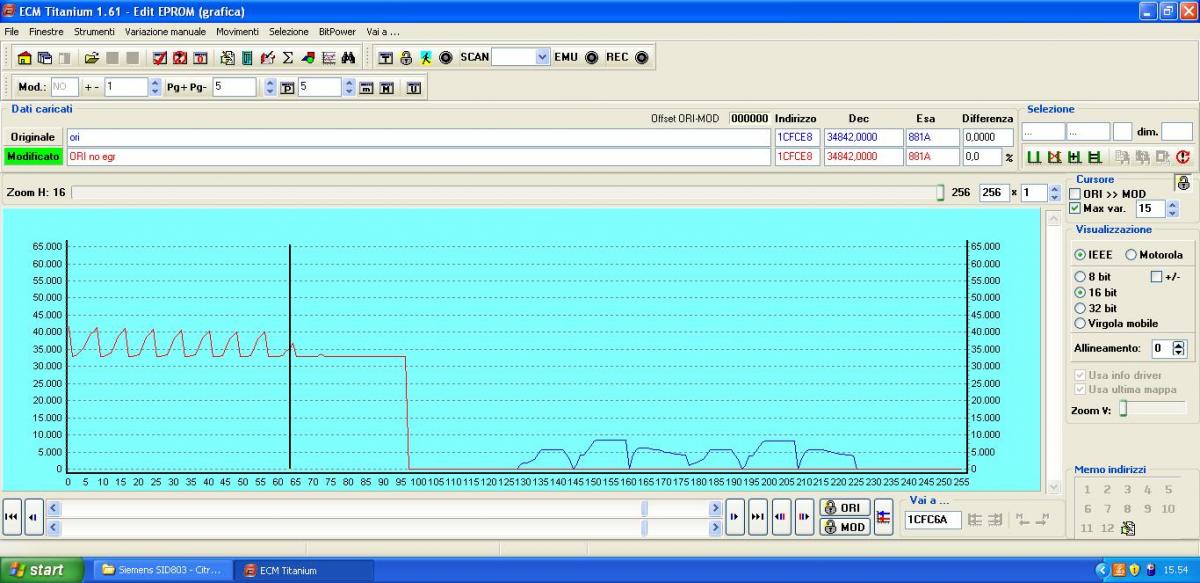Uncheck the Max var. checkbox
The width and height of the screenshot is (1200, 583).
1075,208
